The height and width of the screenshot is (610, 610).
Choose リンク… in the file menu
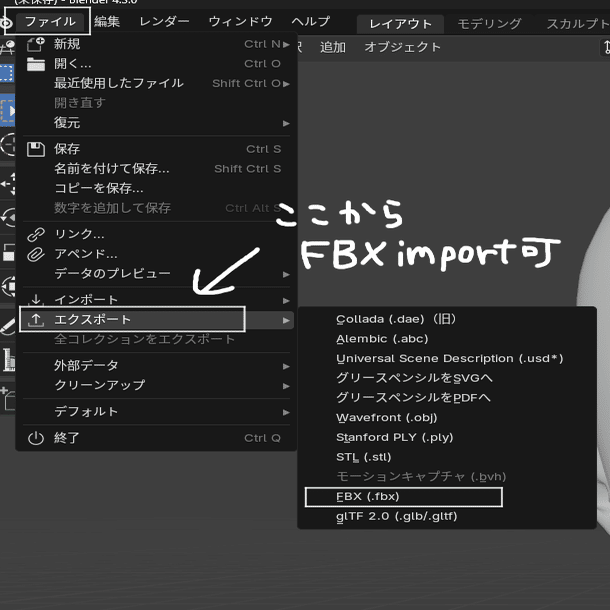point(156,234)
